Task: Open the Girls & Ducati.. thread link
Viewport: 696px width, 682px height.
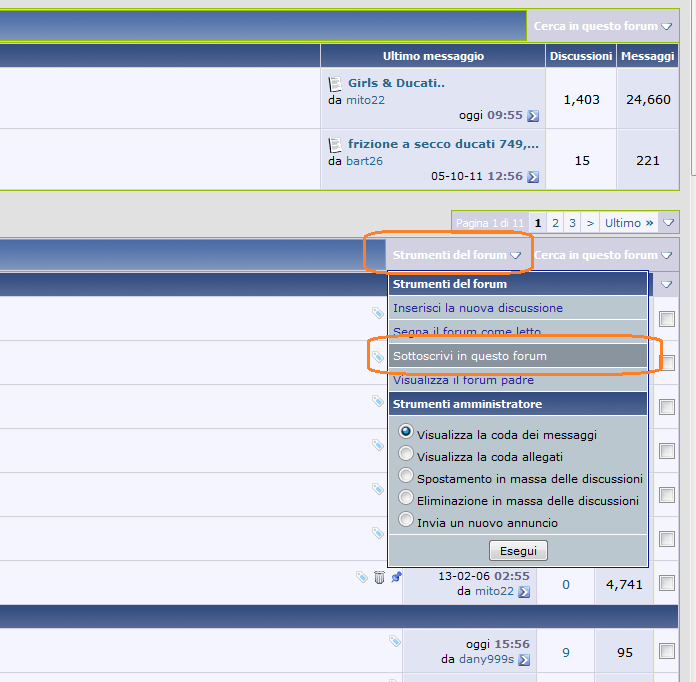Action: pos(396,83)
